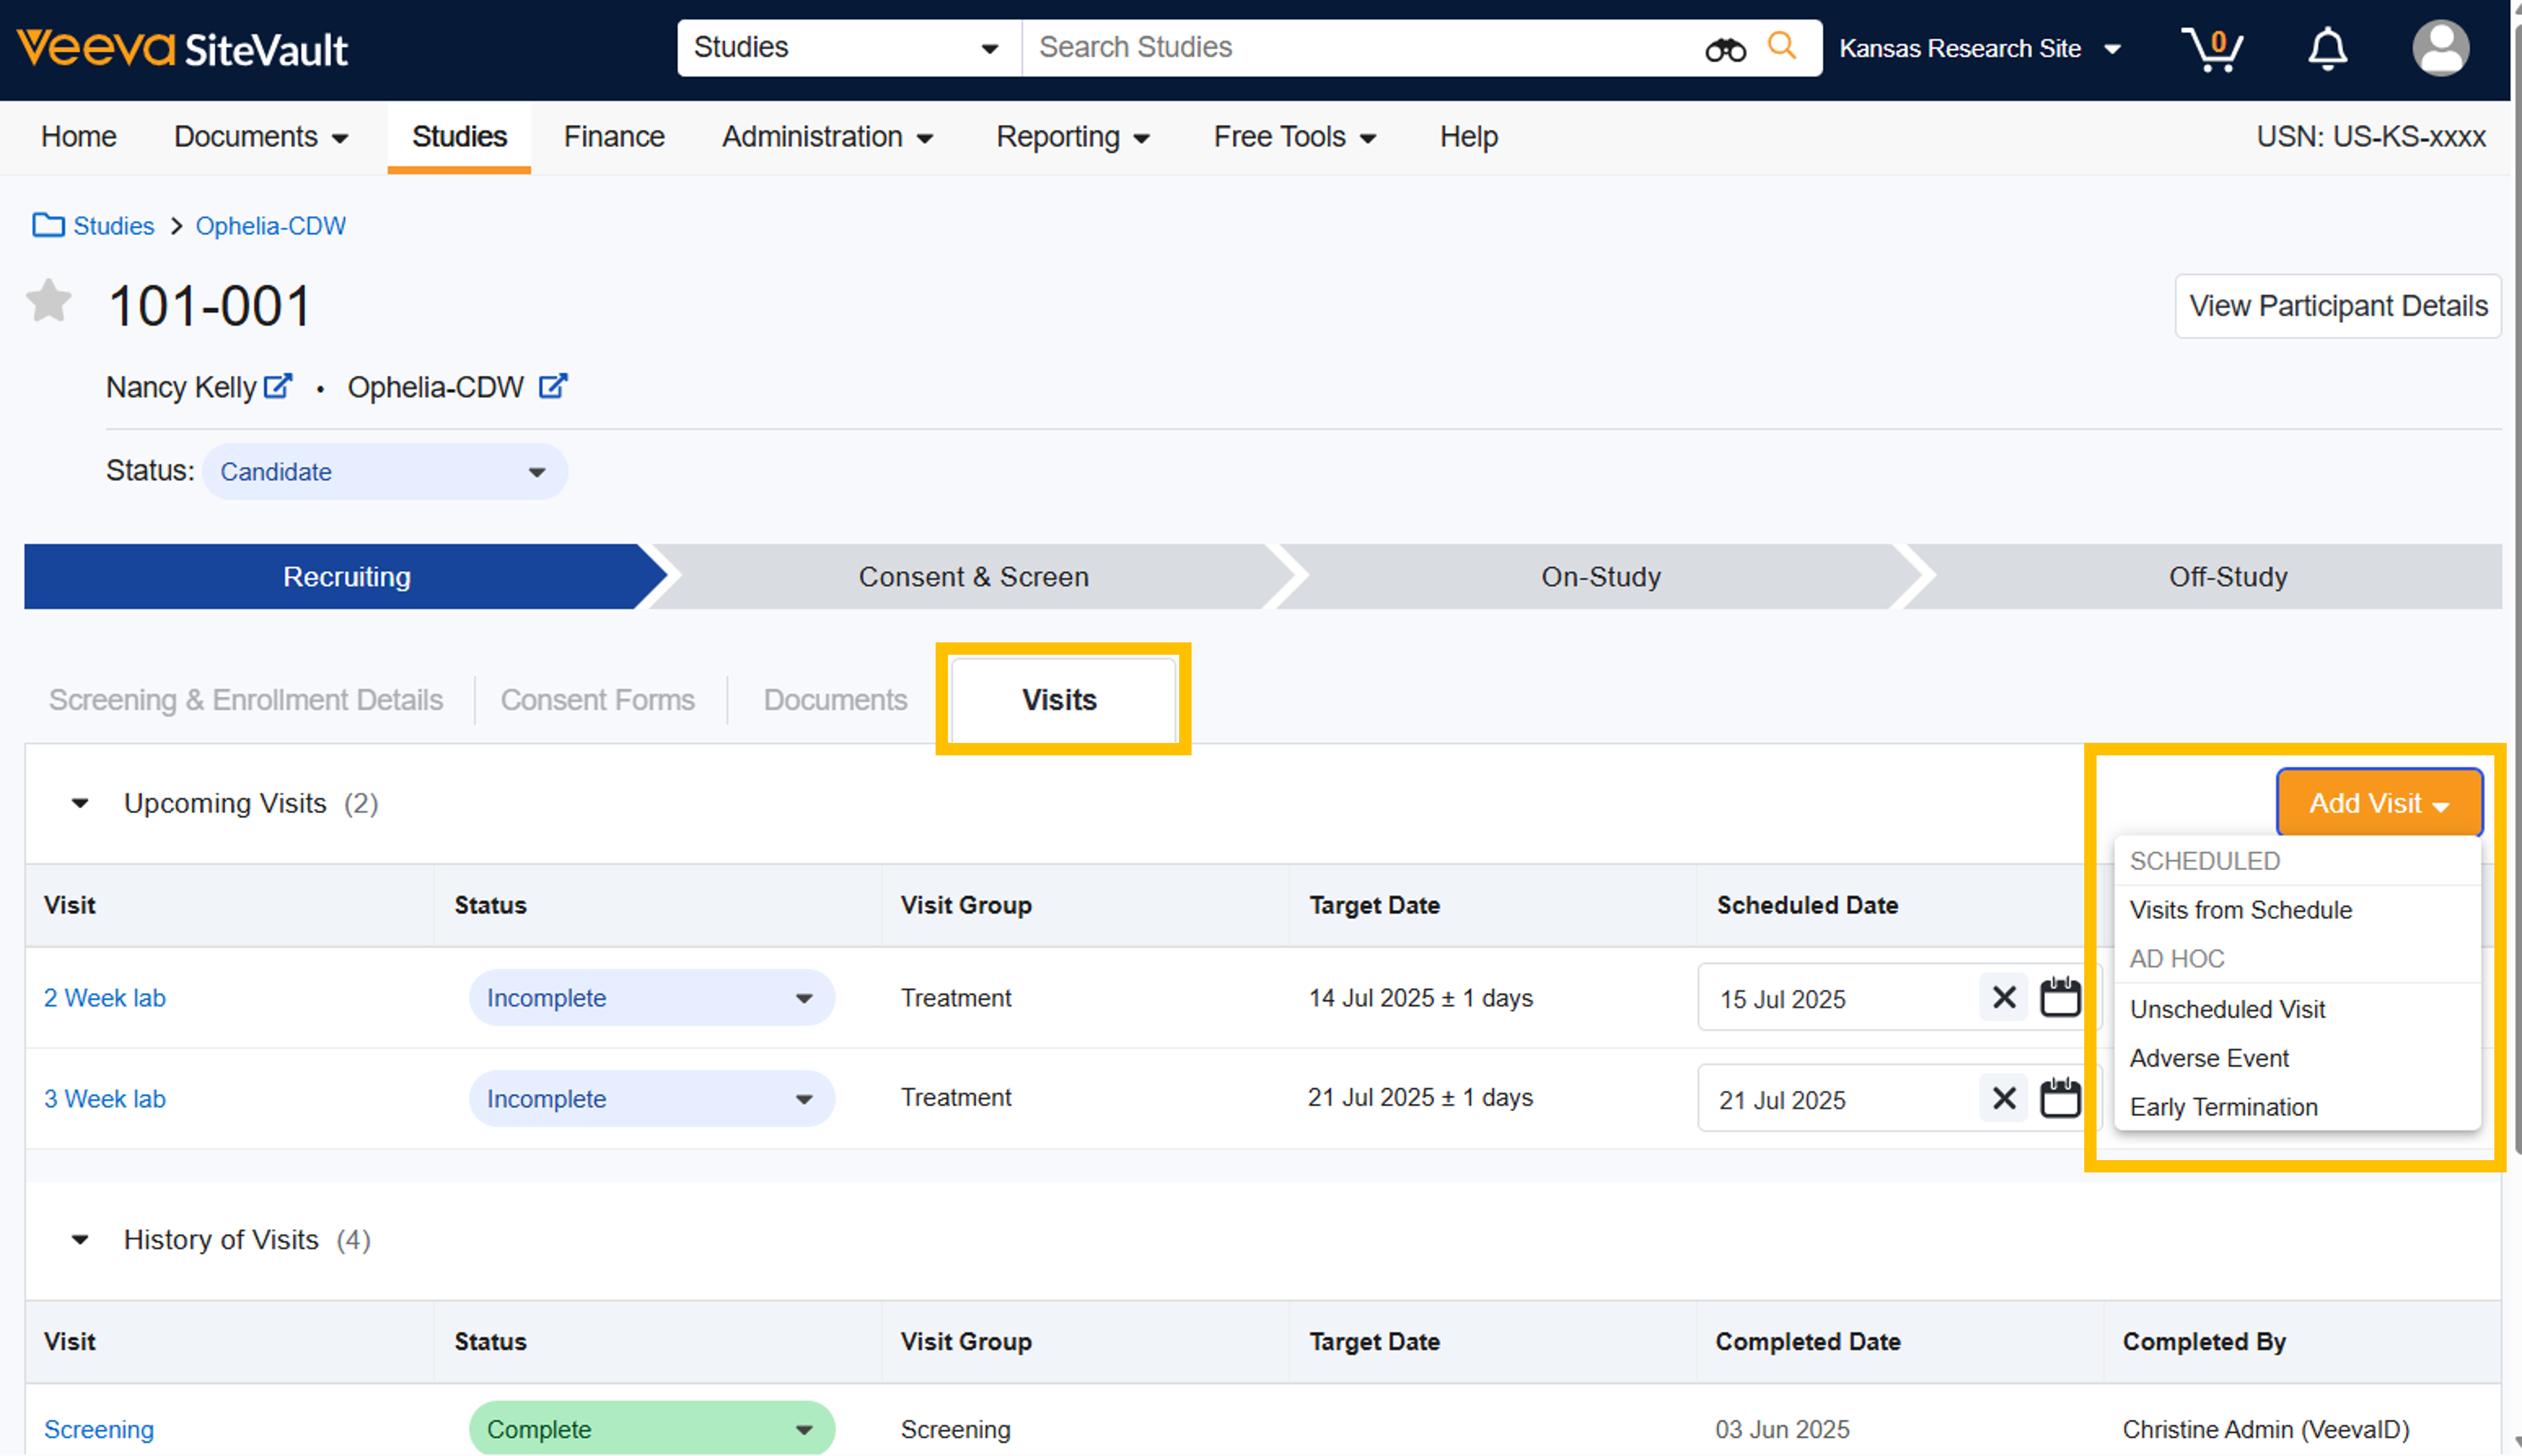Click the Consent & Screen progress stage
The height and width of the screenshot is (1456, 2522).
pyautogui.click(x=973, y=577)
